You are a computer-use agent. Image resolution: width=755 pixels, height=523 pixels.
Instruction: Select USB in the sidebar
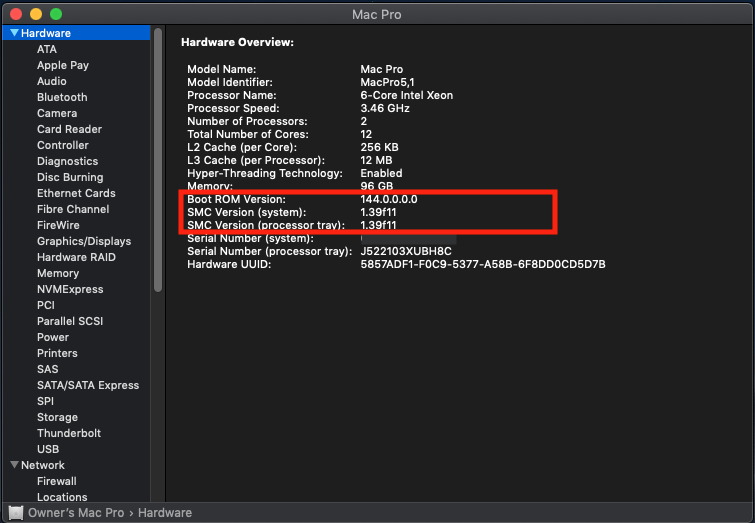tap(48, 449)
